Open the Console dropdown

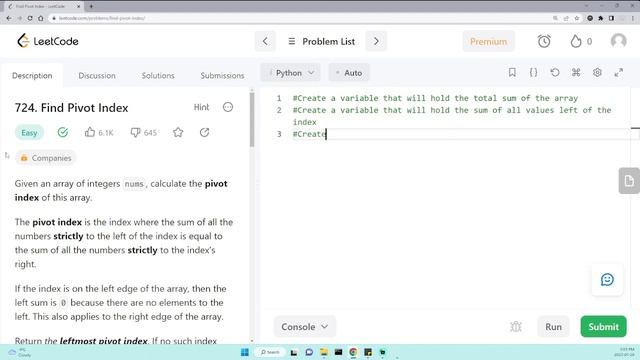point(304,327)
